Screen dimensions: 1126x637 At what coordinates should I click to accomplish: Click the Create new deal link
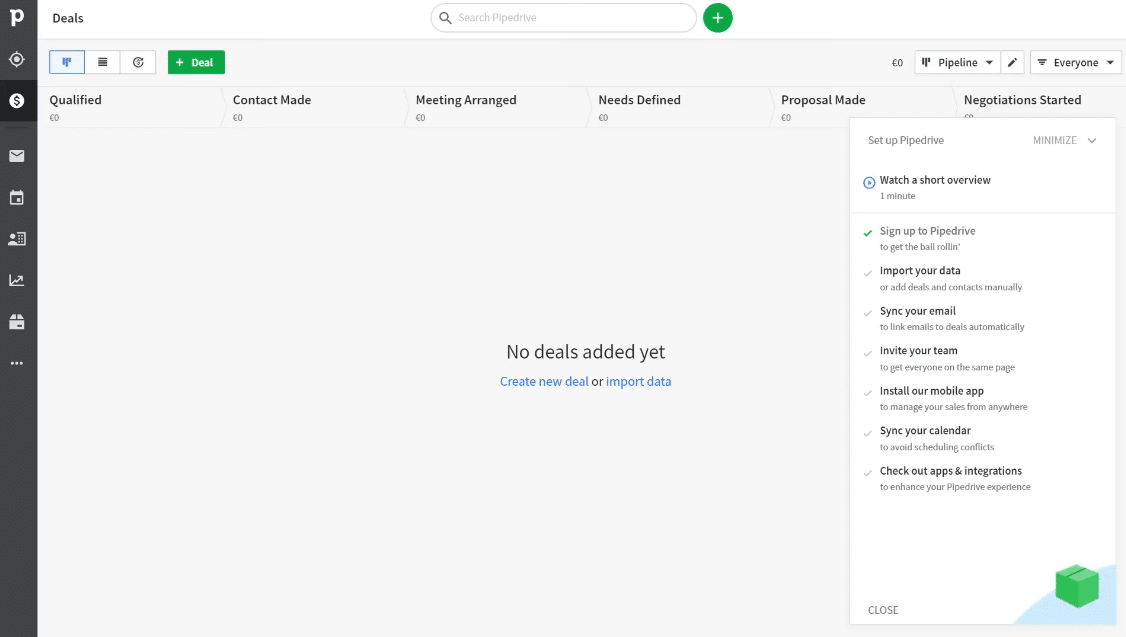[x=544, y=381]
